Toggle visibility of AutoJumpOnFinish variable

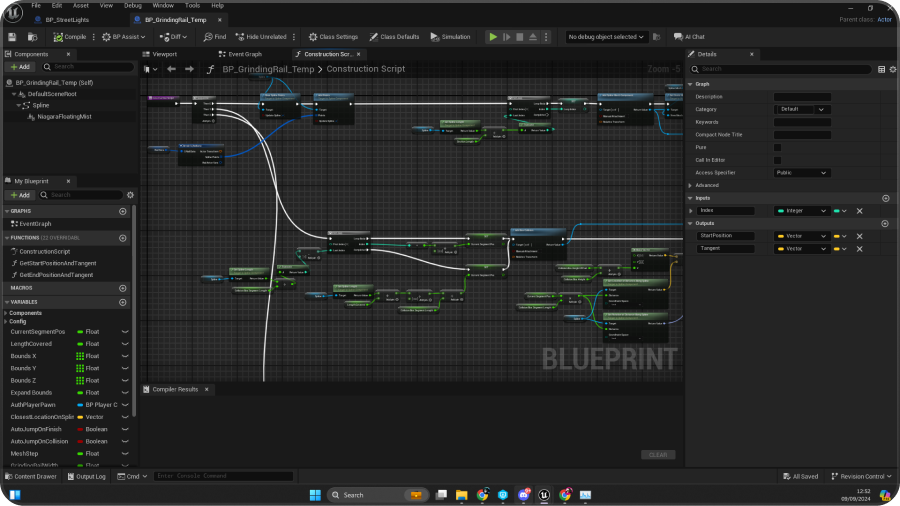[x=125, y=429]
